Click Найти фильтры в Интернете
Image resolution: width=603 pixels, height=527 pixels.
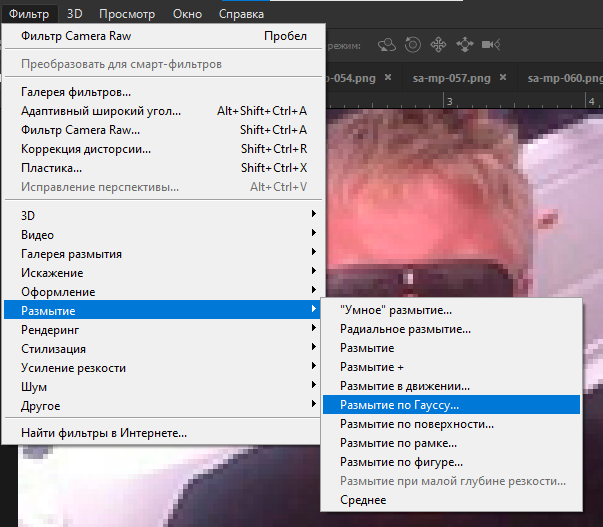(104, 433)
